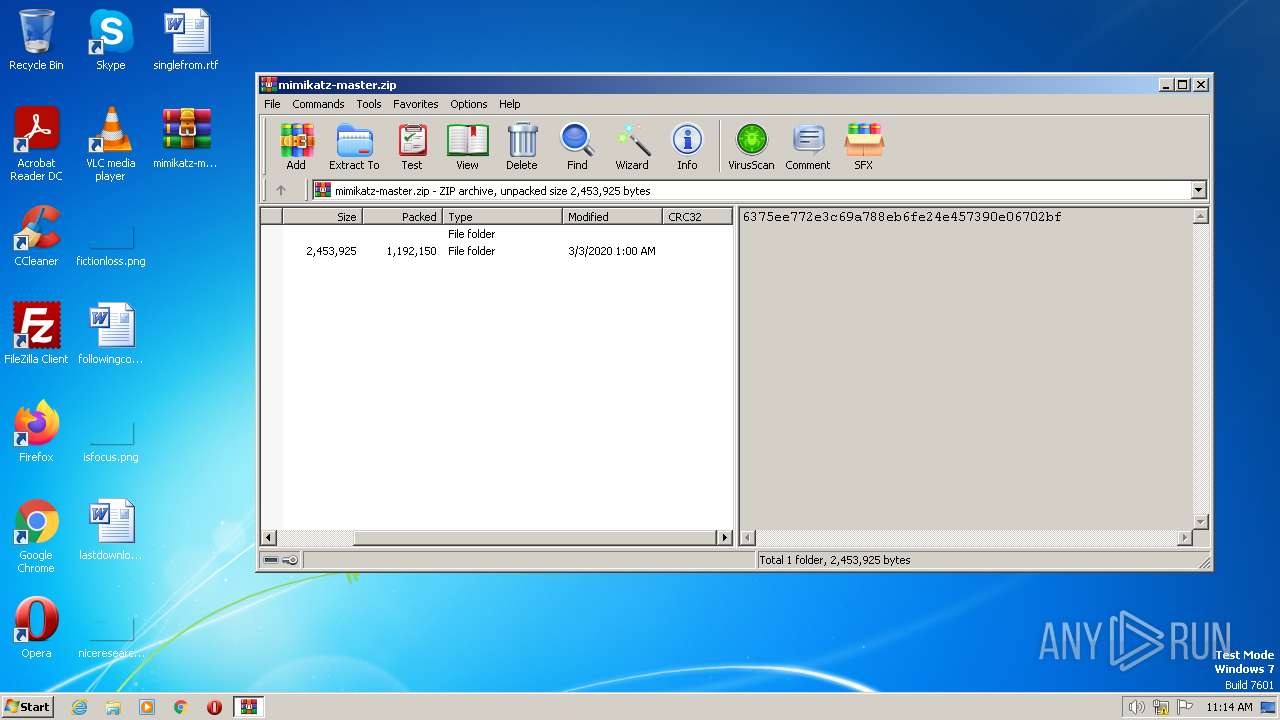Open FileZilla Client shortcut

(36, 334)
